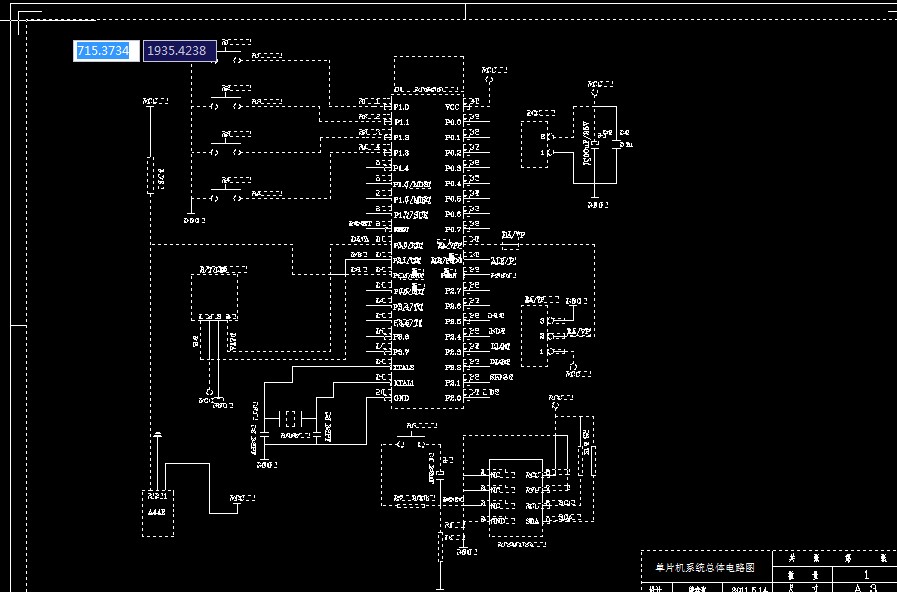
Task: Select the A3 size text in title block
Action: tap(864, 588)
